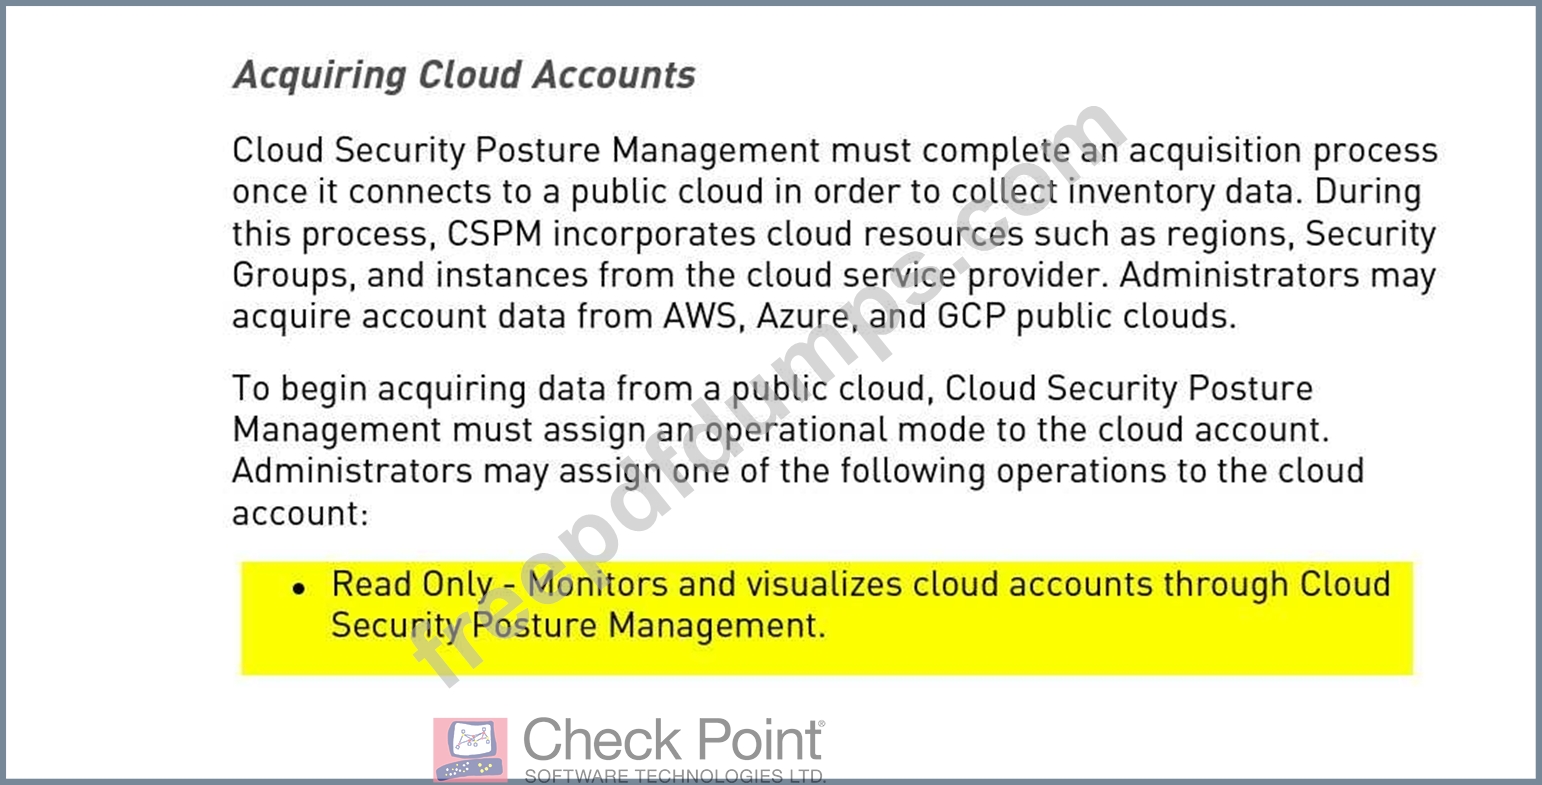1542x785 pixels.
Task: Click the Check Point brand name text
Action: 671,742
